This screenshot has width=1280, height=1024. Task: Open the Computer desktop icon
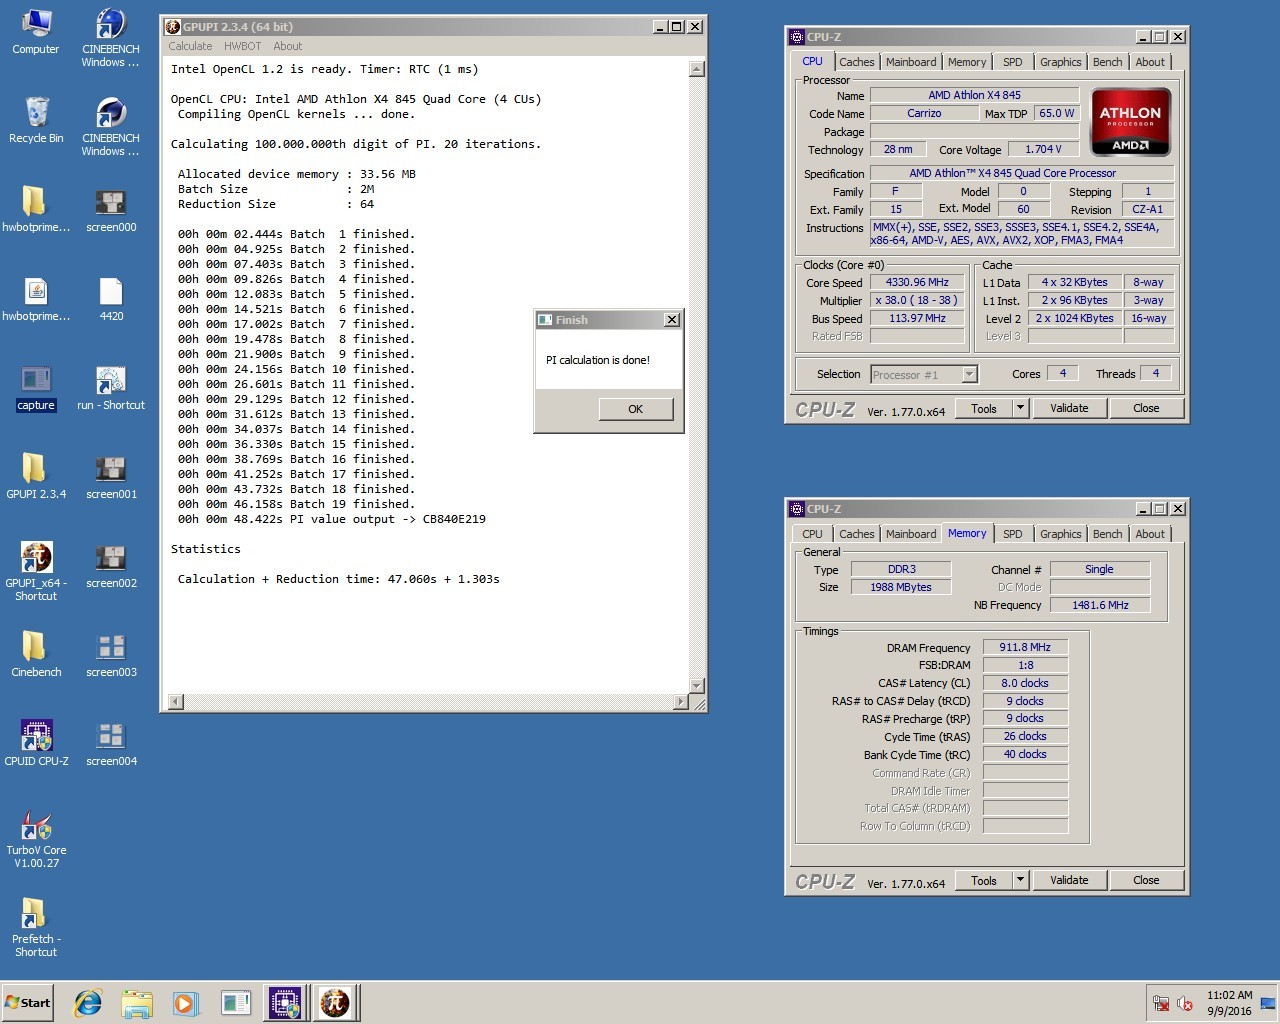coord(36,33)
